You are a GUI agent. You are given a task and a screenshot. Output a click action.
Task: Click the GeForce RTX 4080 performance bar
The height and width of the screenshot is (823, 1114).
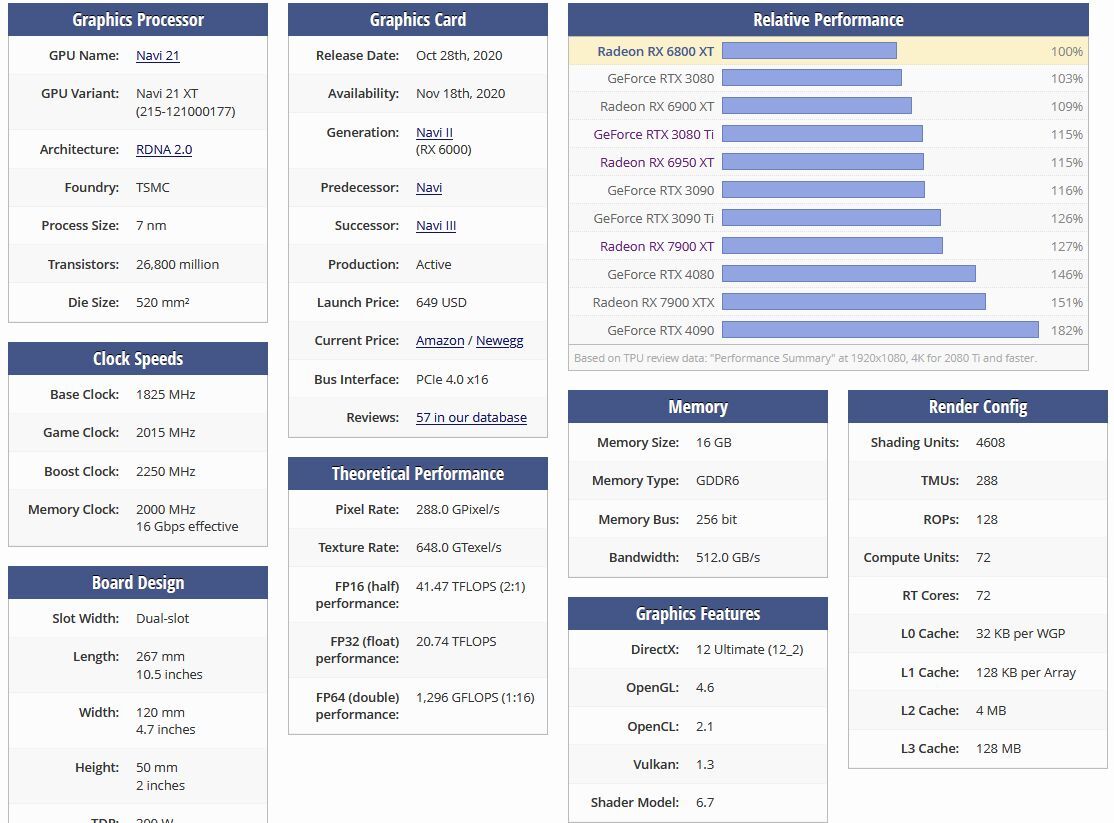pyautogui.click(x=849, y=274)
